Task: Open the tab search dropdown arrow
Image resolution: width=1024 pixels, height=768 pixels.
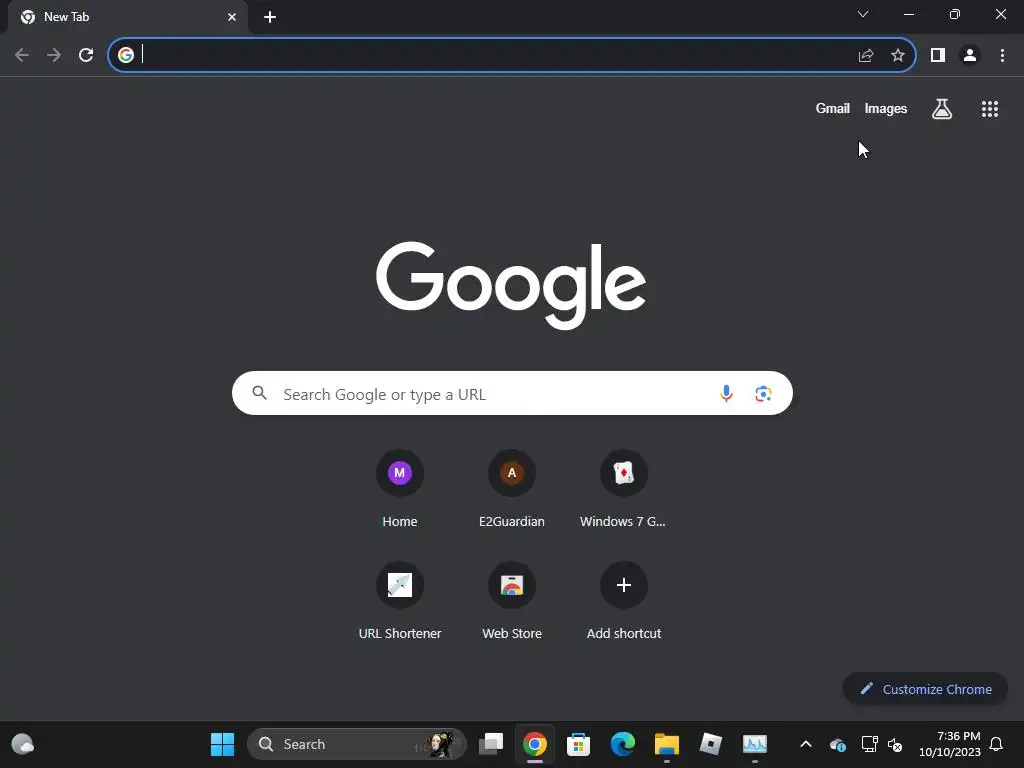Action: [x=863, y=14]
